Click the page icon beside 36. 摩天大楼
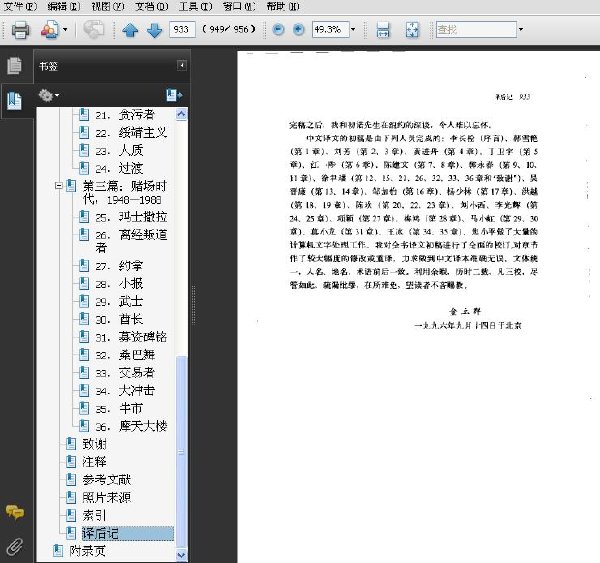 84,426
